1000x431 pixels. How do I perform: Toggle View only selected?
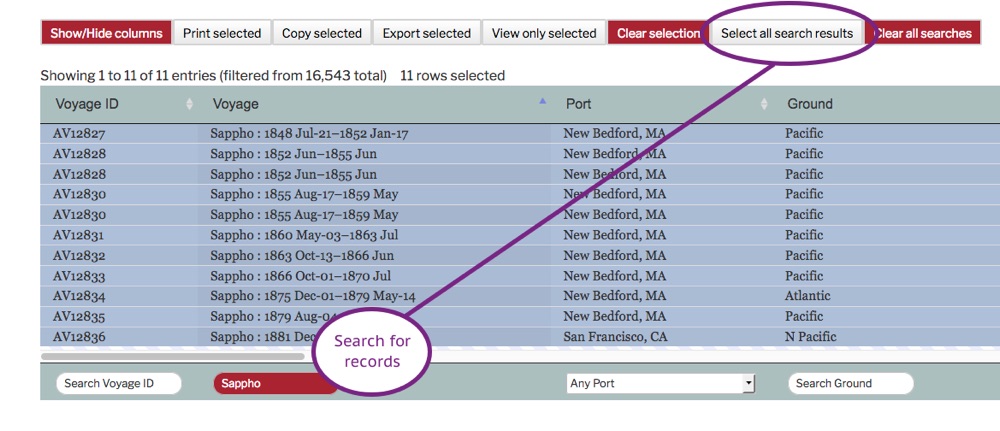(544, 33)
